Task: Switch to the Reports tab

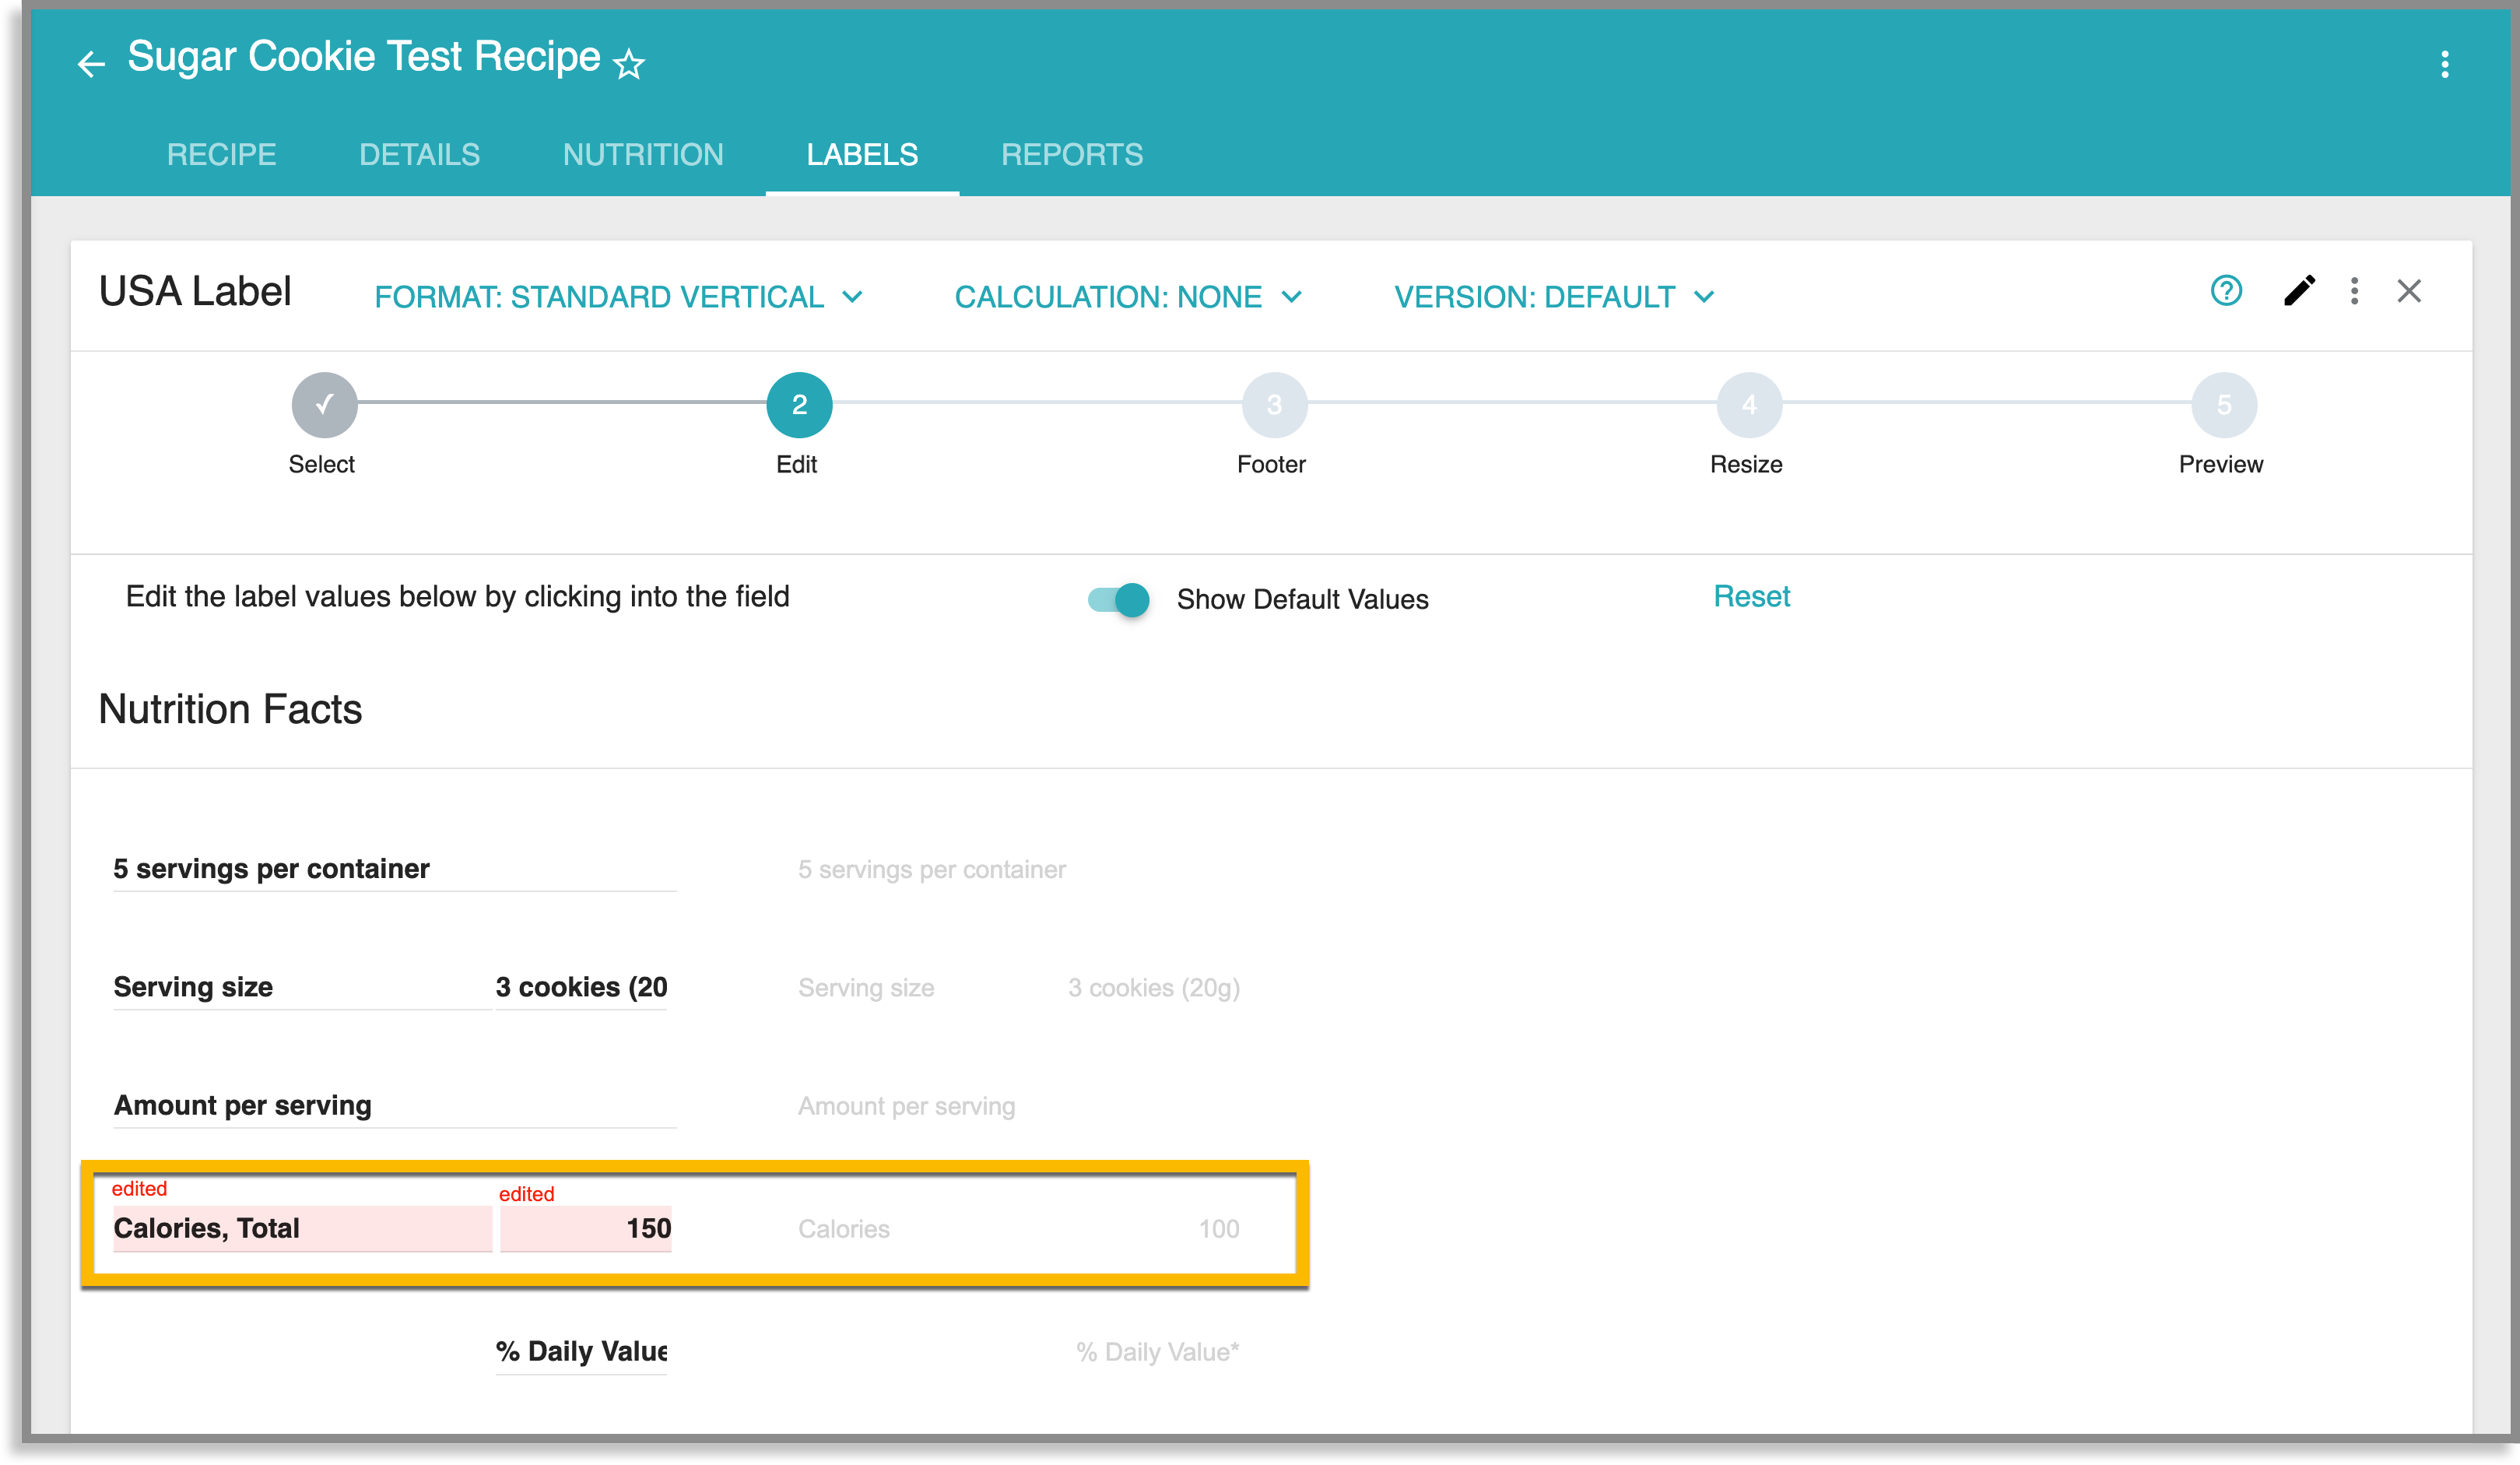Action: (1072, 154)
